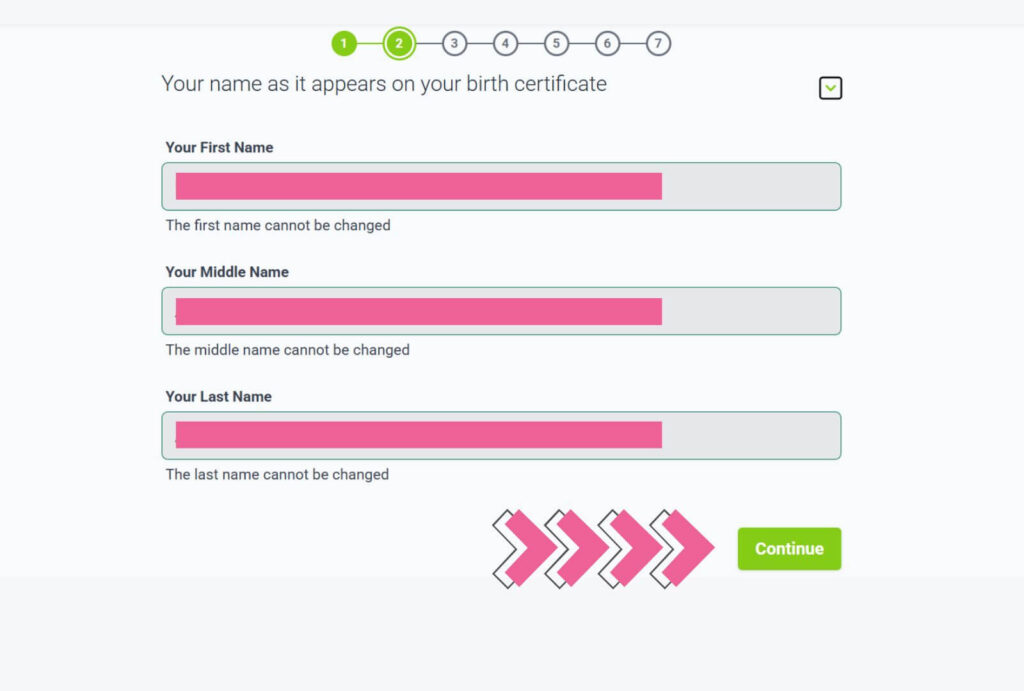Select step 5 in the progress tracker
Viewport: 1024px width, 691px height.
click(x=556, y=43)
